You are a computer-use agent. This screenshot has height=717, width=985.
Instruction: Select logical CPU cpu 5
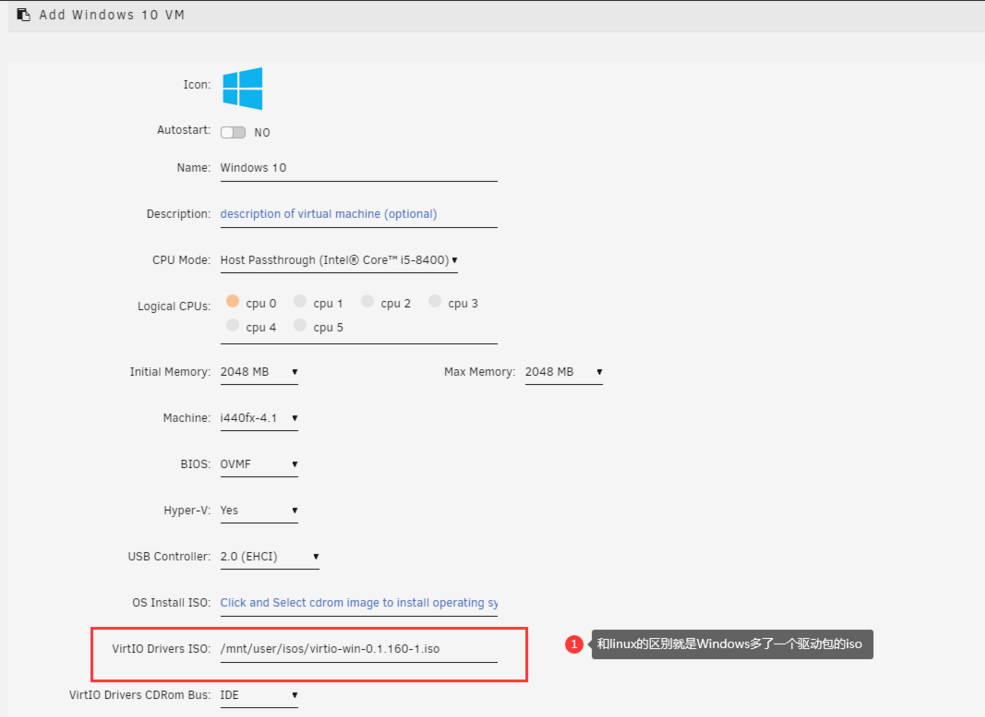coord(300,326)
